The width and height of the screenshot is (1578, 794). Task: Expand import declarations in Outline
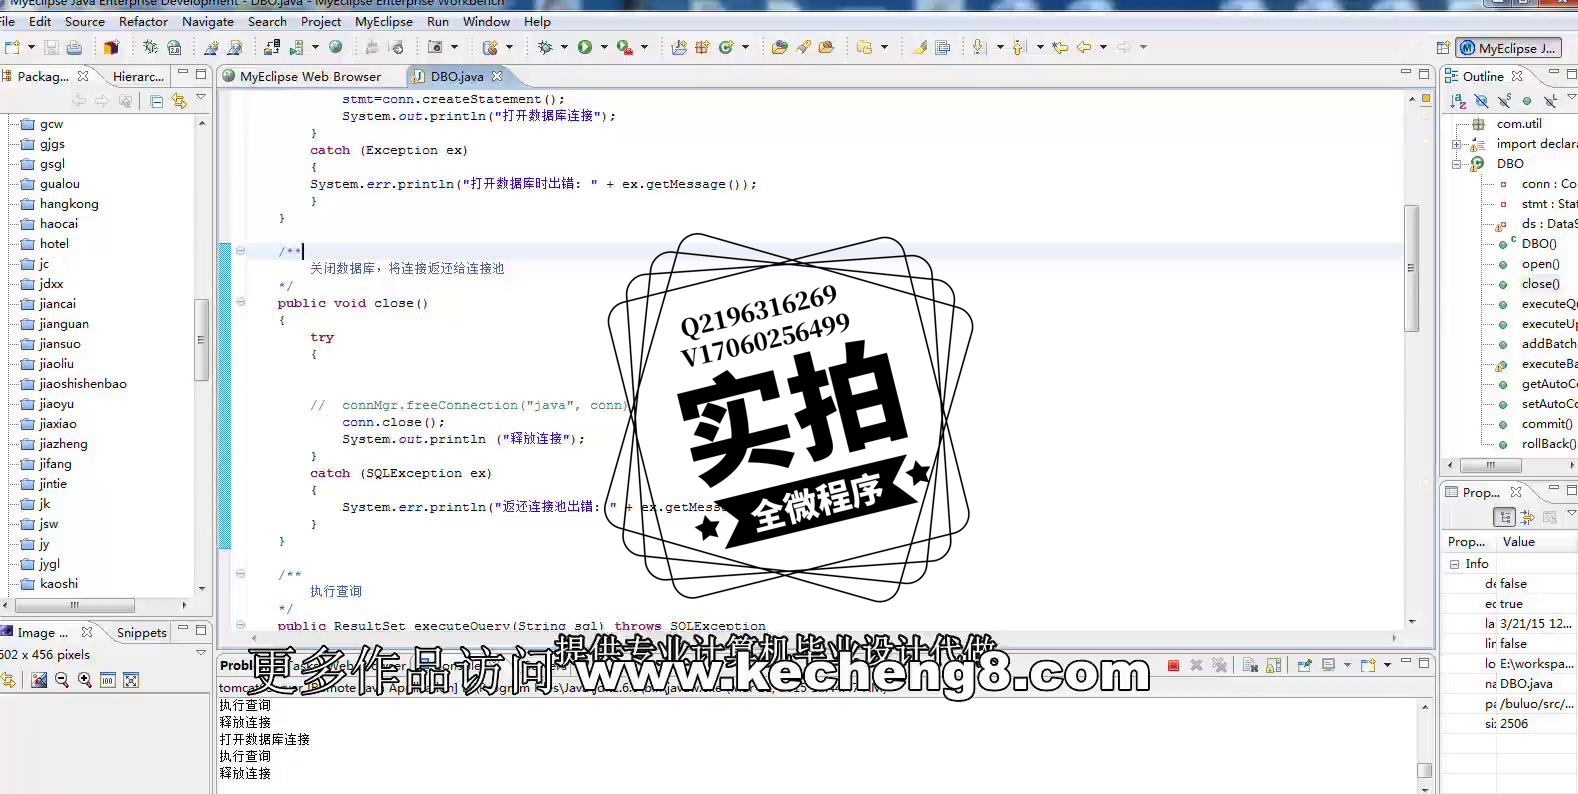pyautogui.click(x=1457, y=144)
